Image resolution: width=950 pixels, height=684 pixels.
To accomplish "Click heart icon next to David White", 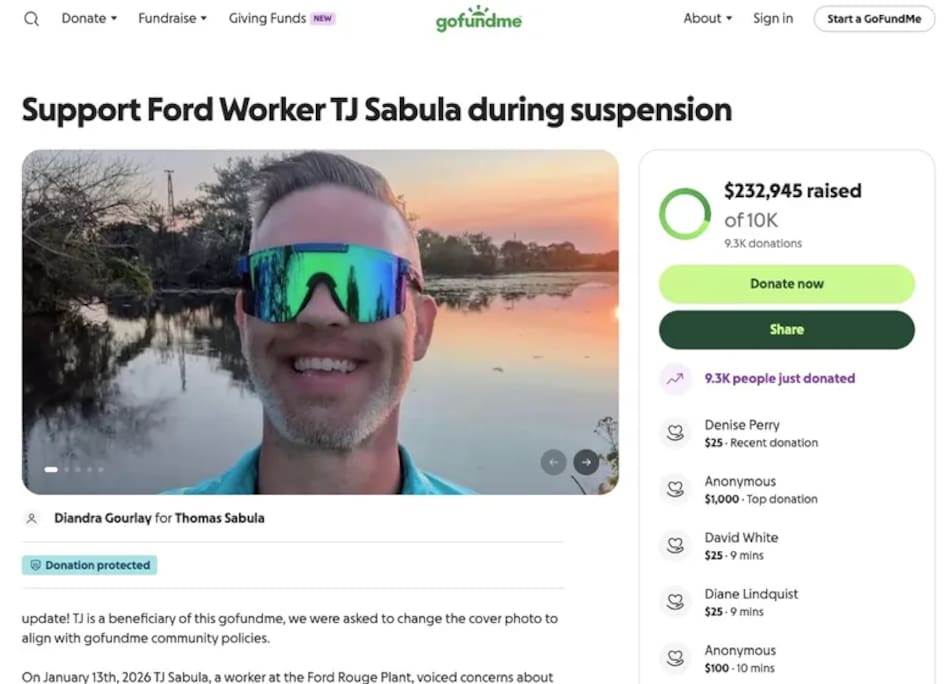I will tap(675, 546).
